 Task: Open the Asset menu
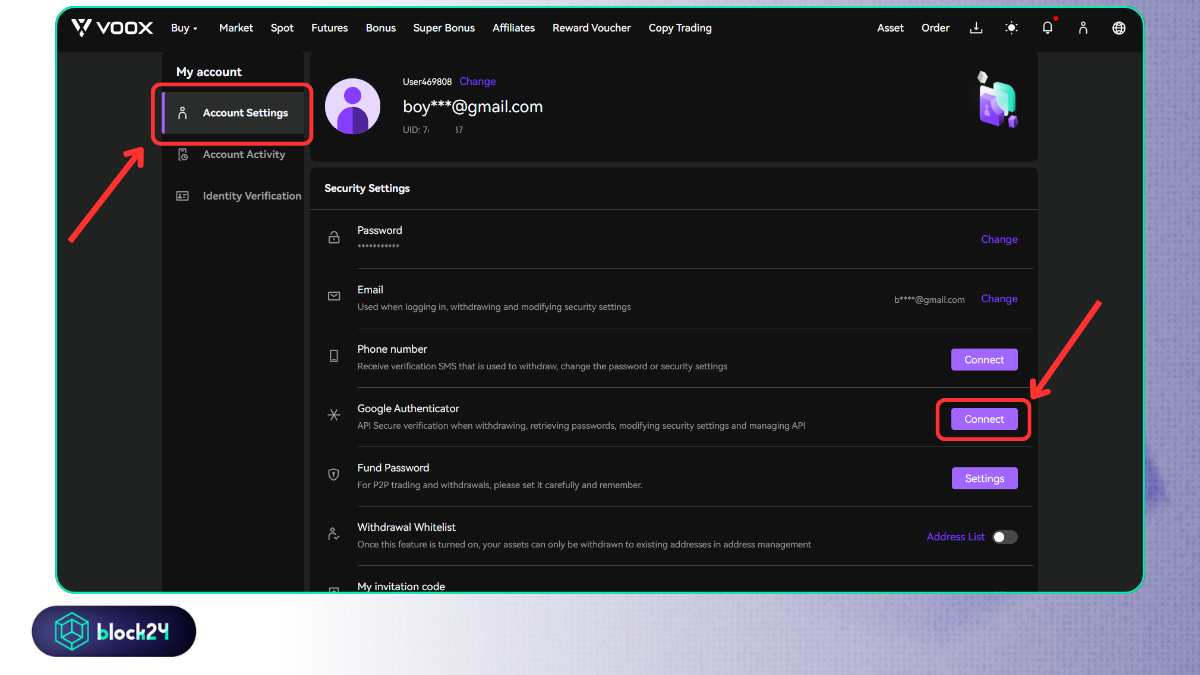[x=890, y=28]
